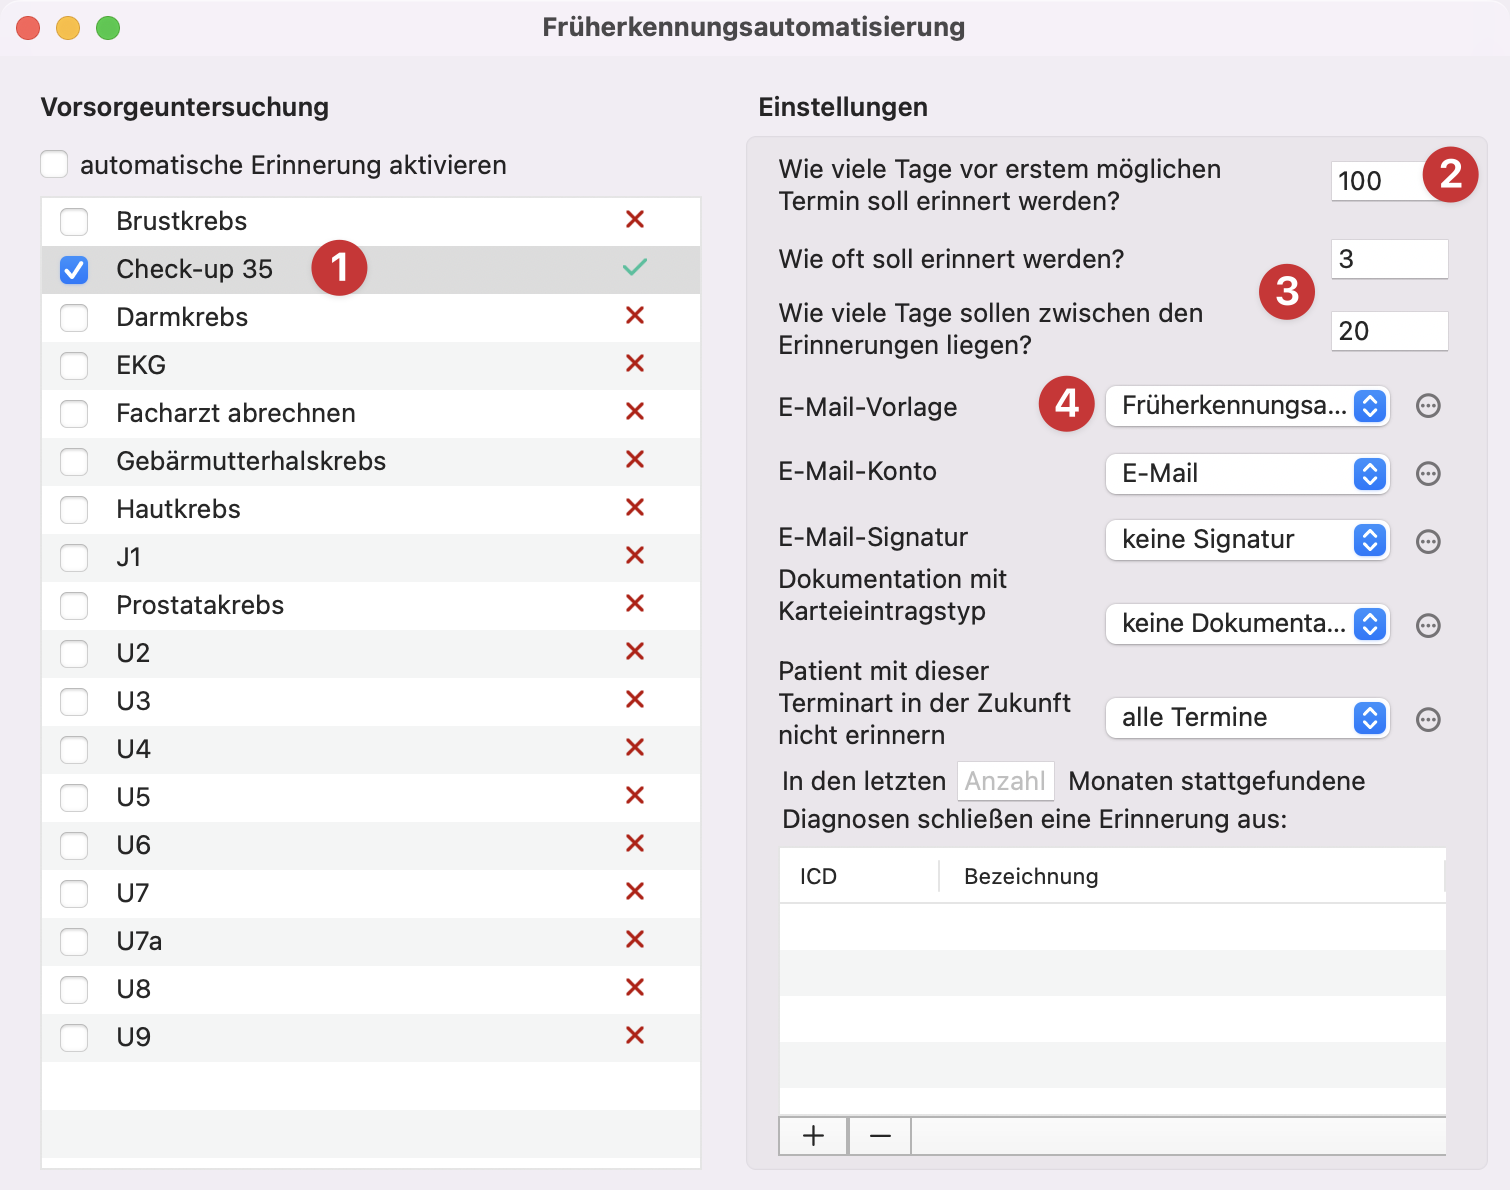Image resolution: width=1510 pixels, height=1190 pixels.
Task: Tick the U9 checkbox
Action: click(74, 1037)
